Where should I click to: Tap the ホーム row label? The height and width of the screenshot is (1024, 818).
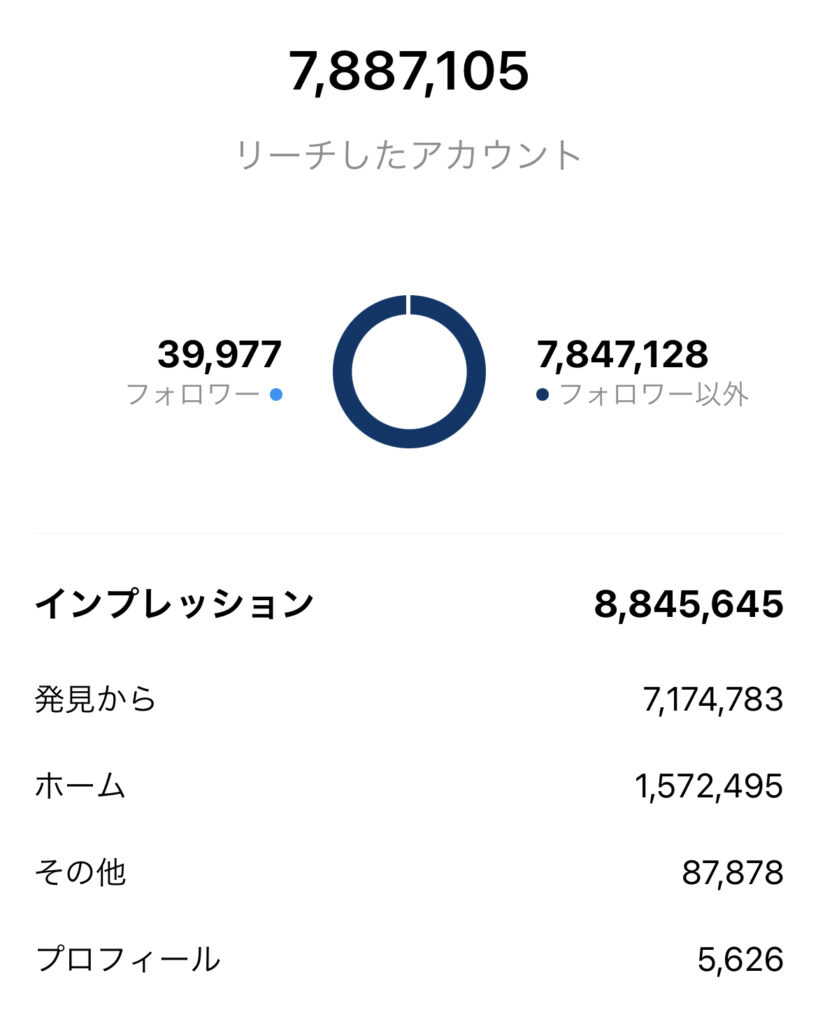click(80, 786)
